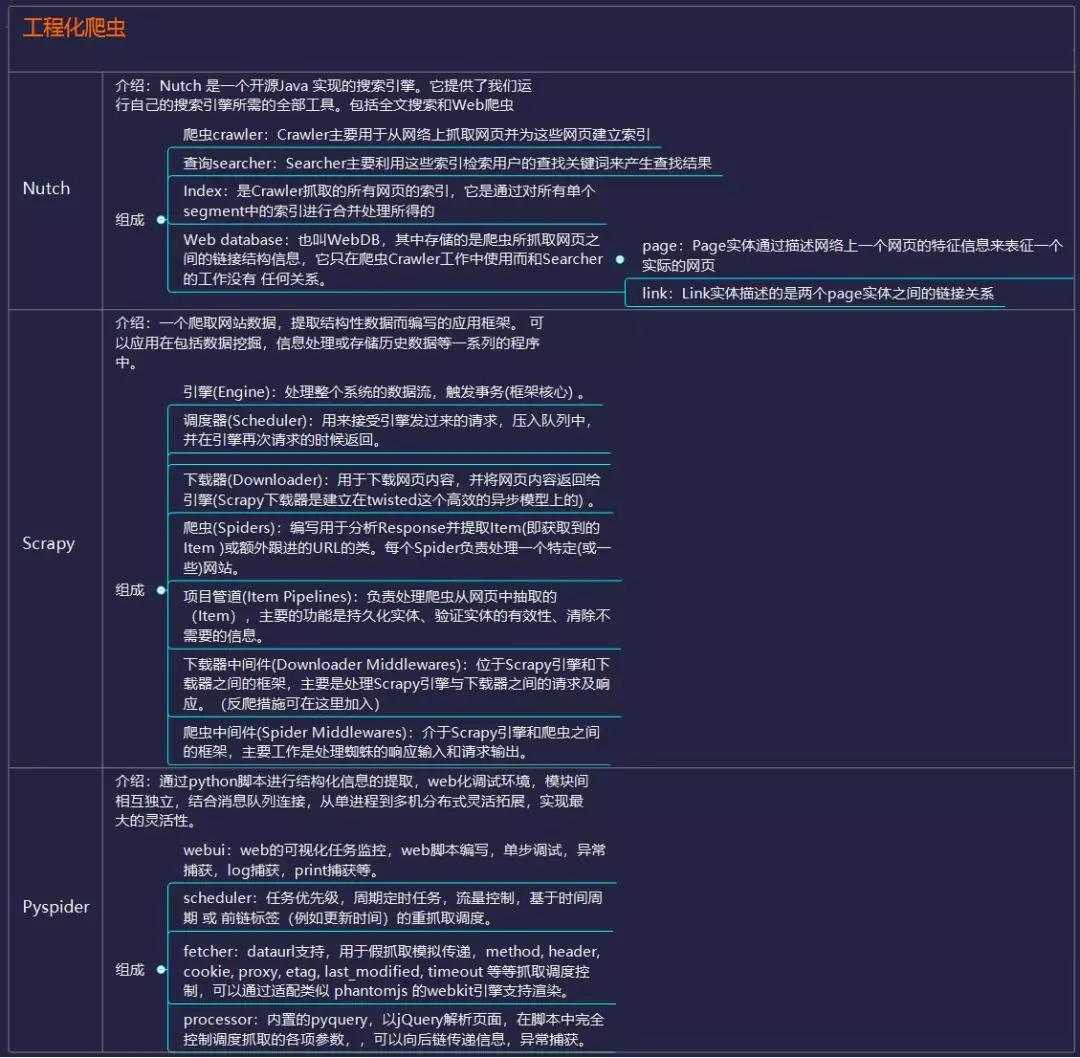Viewport: 1080px width, 1058px height.
Task: Click the page: Page实体 node
Action: pyautogui.click(x=853, y=256)
